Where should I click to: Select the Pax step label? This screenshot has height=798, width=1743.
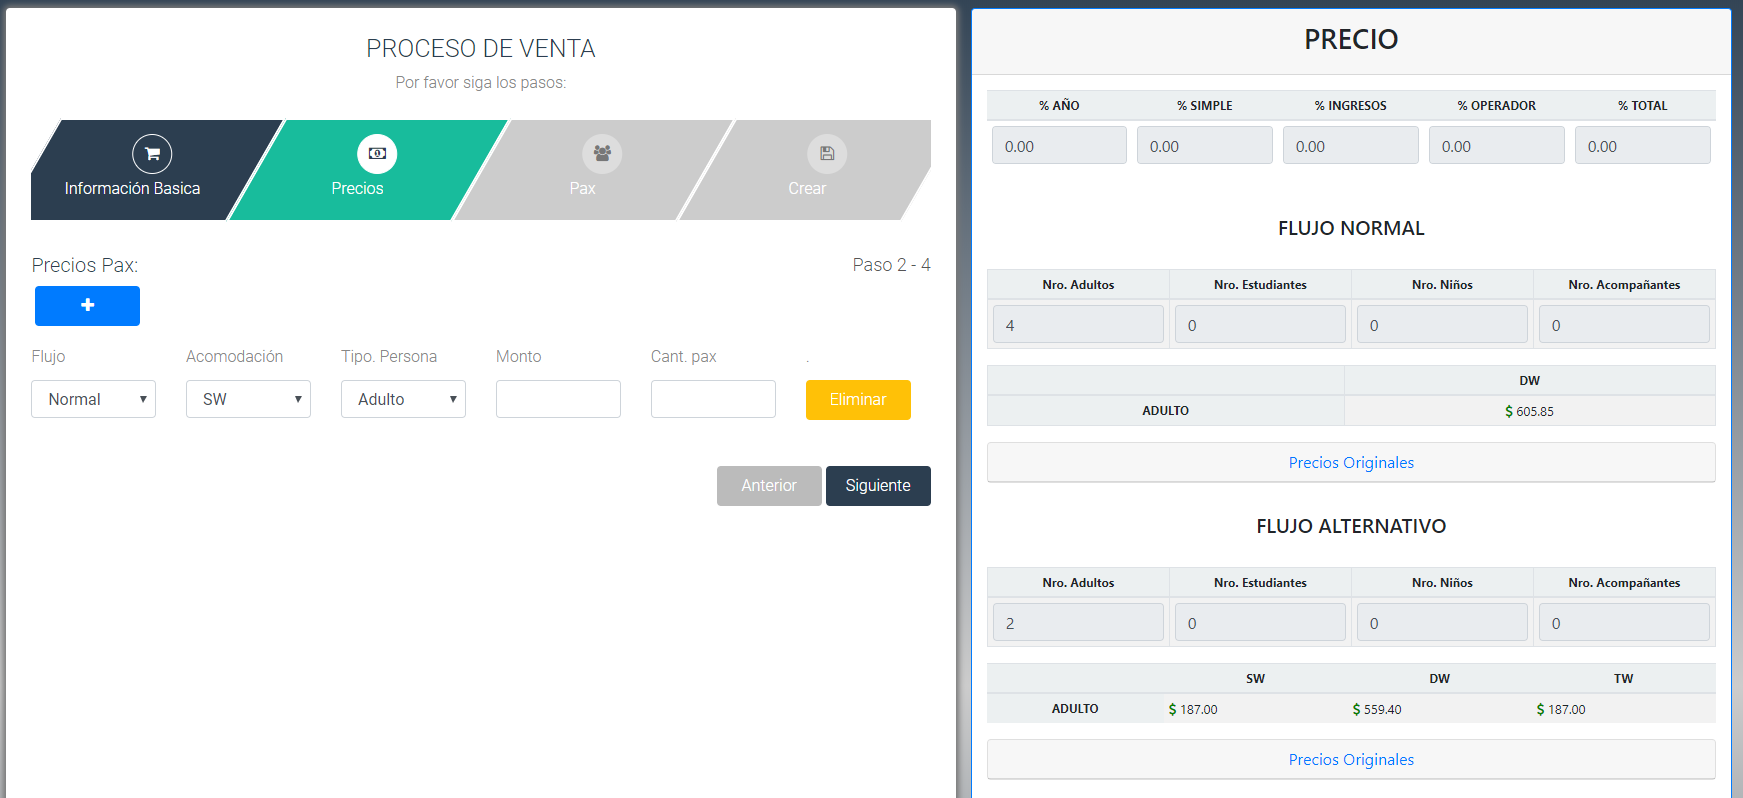pos(582,188)
